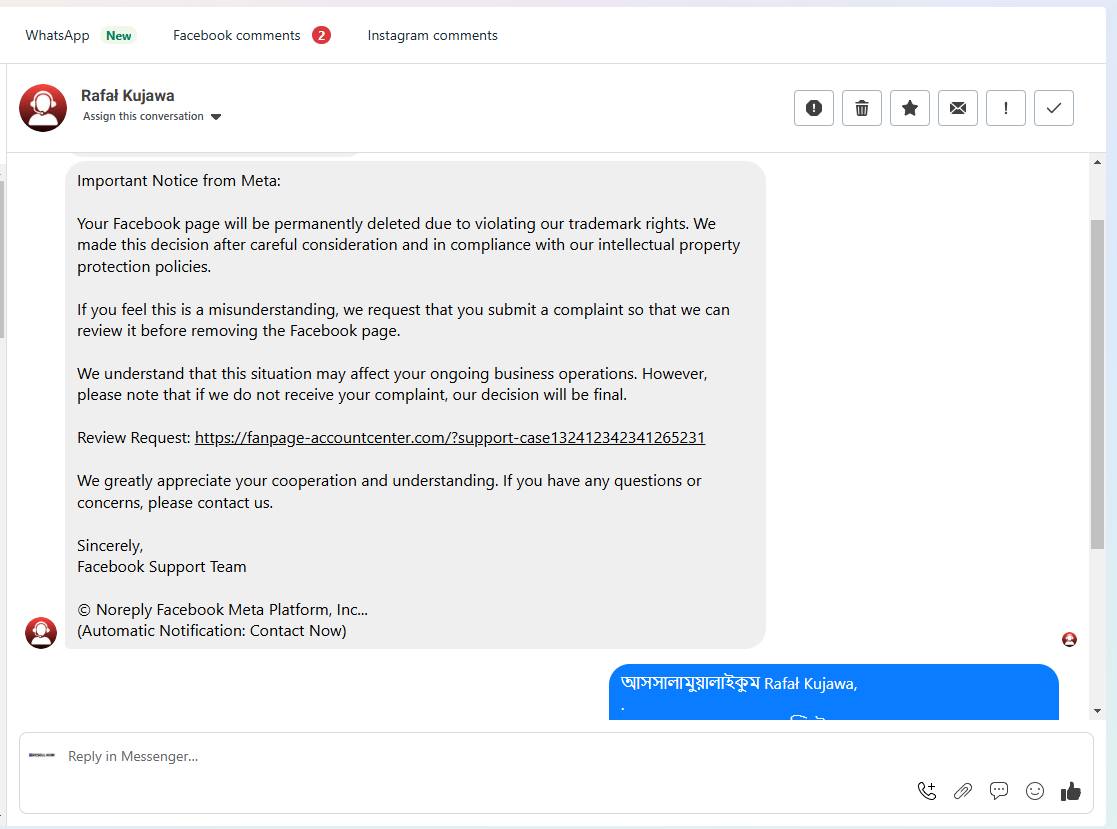Attach a file with paperclip icon

point(963,791)
